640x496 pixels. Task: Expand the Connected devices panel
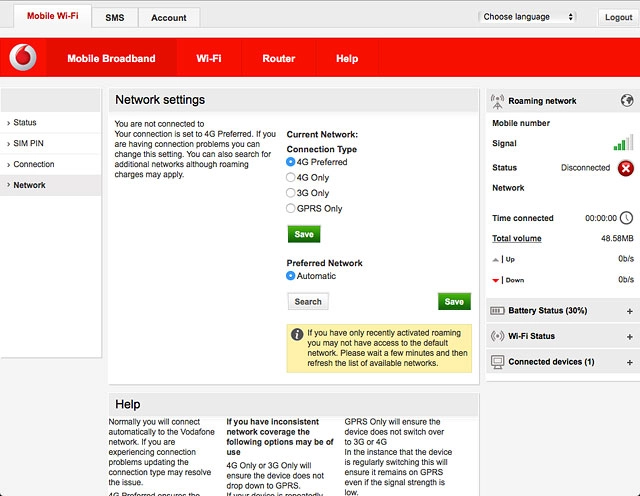point(629,362)
